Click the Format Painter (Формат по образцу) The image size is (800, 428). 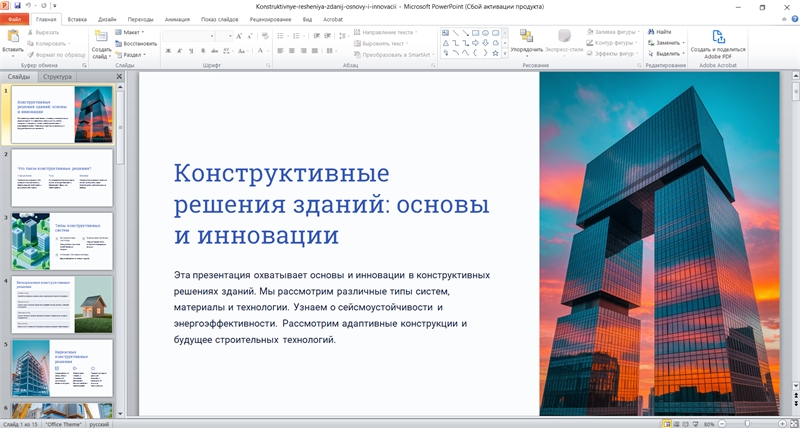[x=57, y=54]
